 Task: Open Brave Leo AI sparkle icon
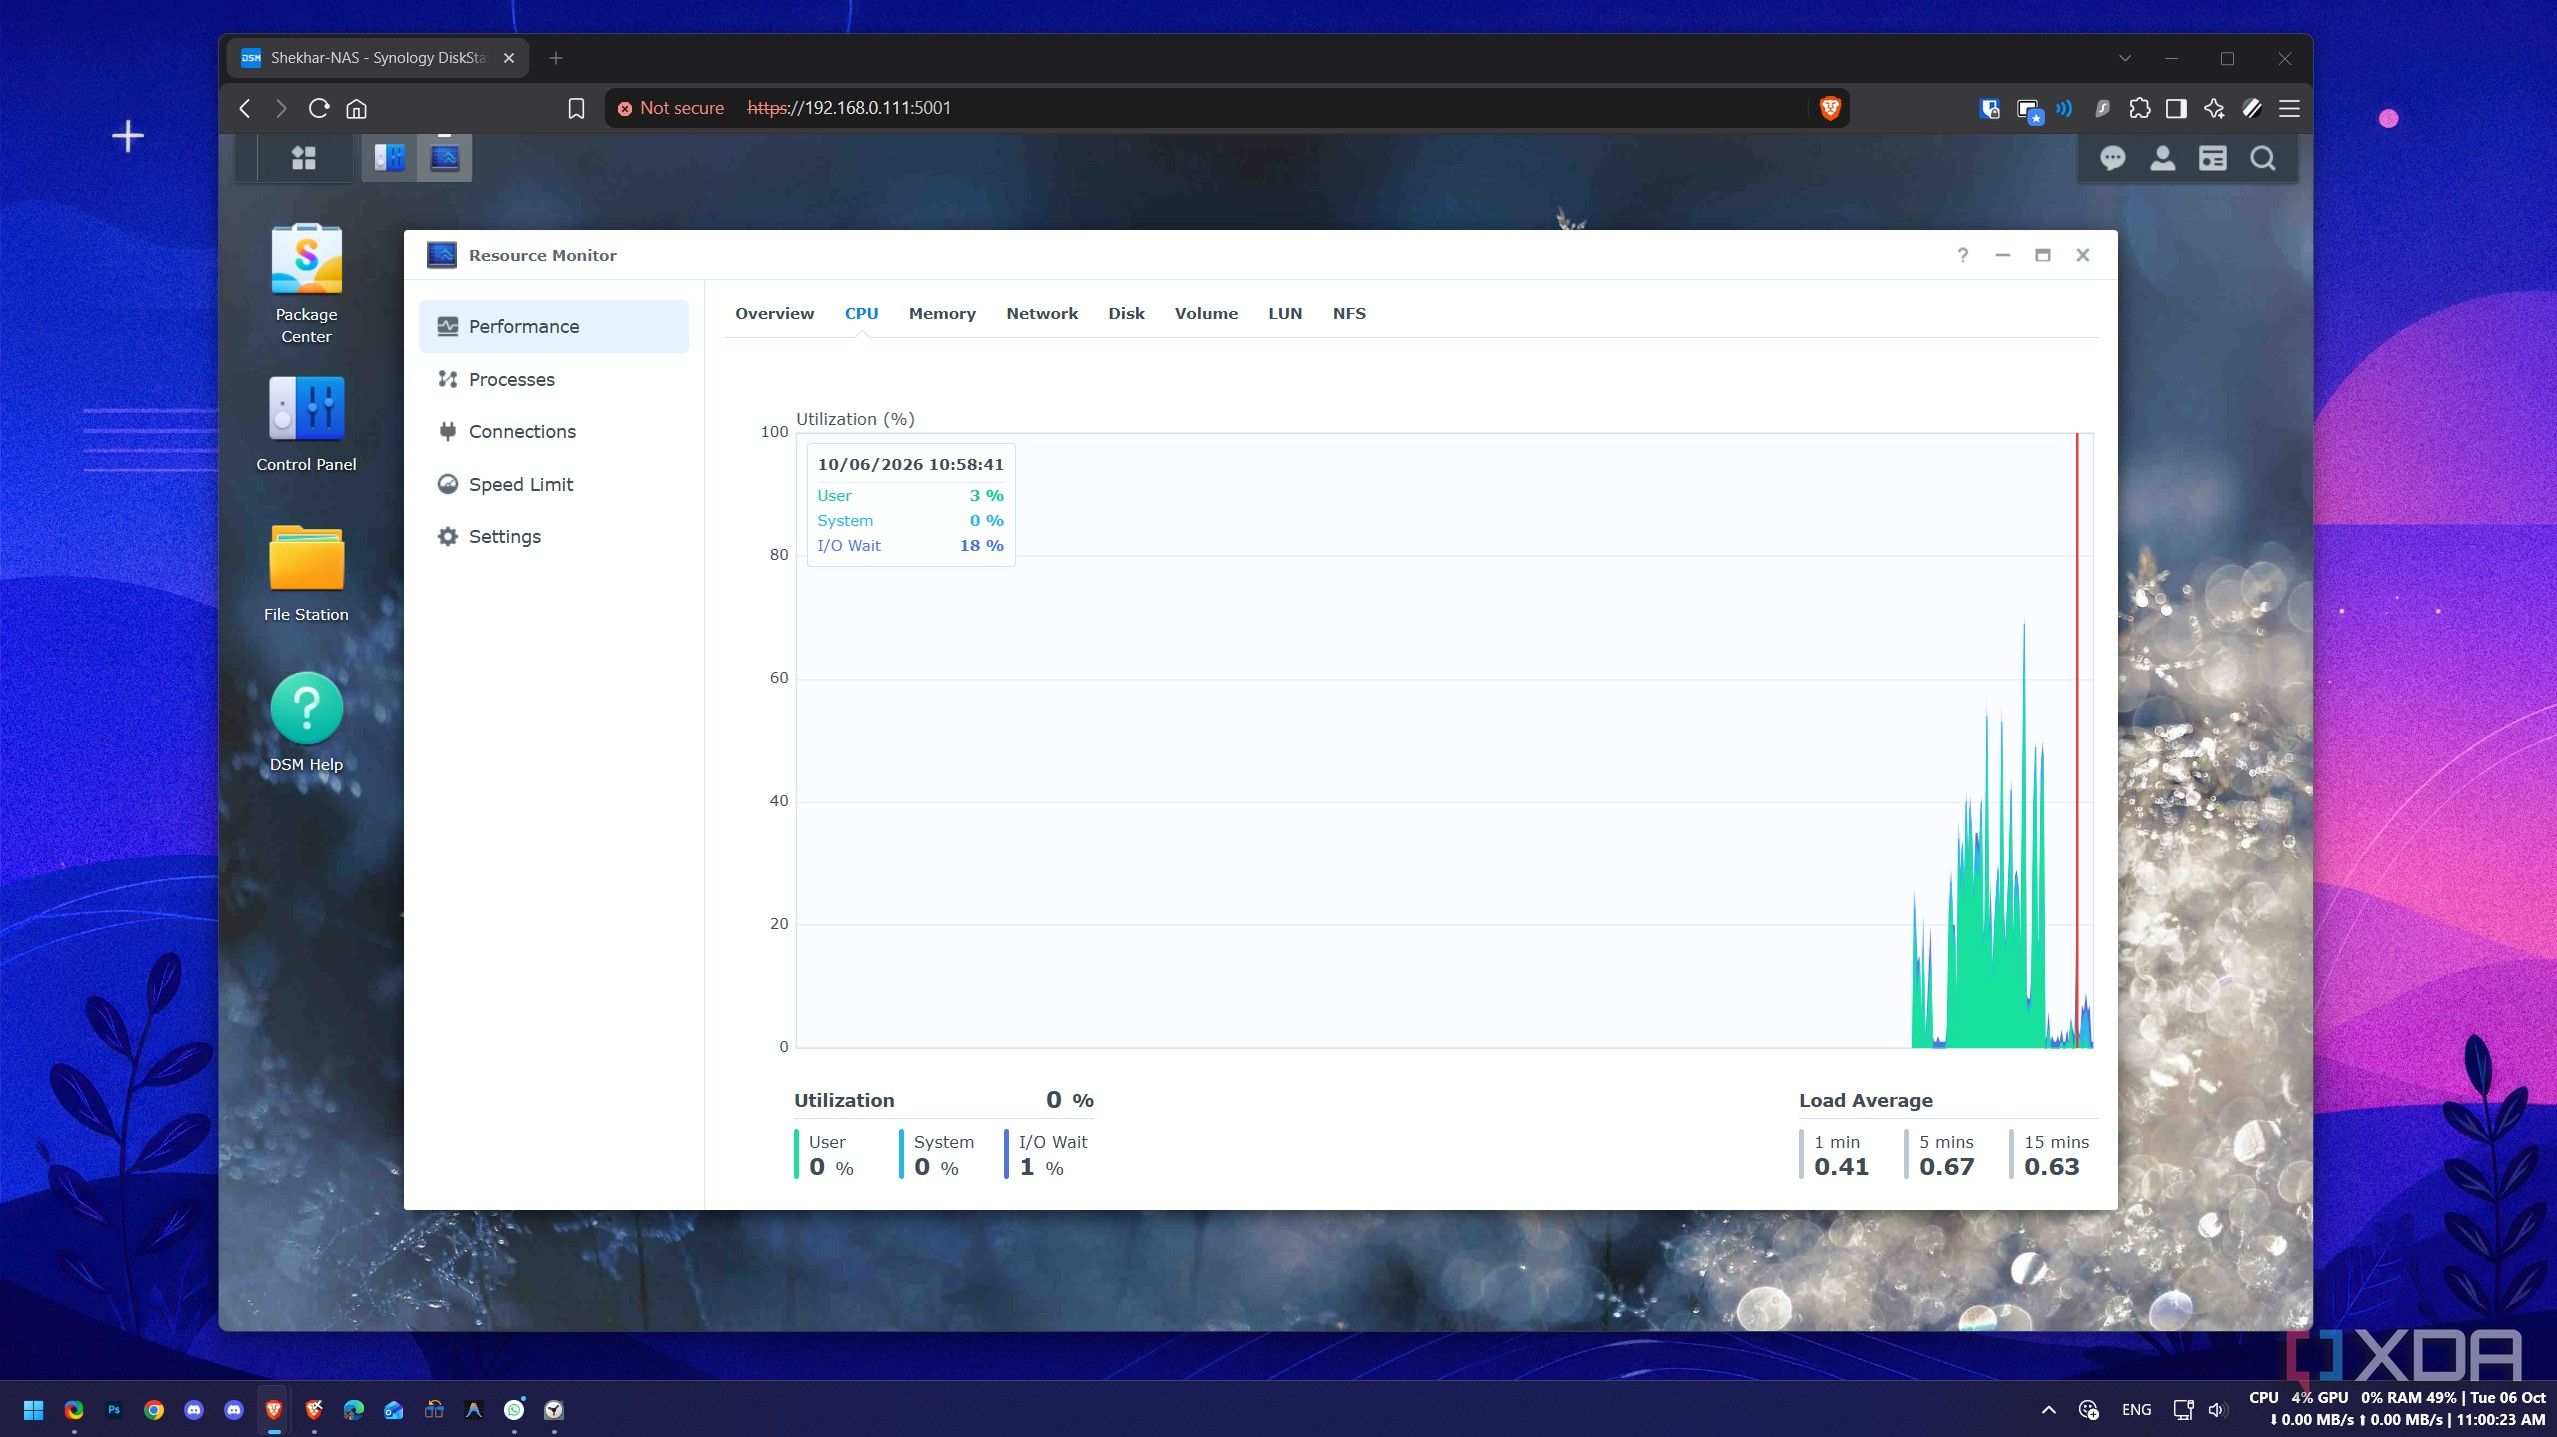(x=2214, y=108)
